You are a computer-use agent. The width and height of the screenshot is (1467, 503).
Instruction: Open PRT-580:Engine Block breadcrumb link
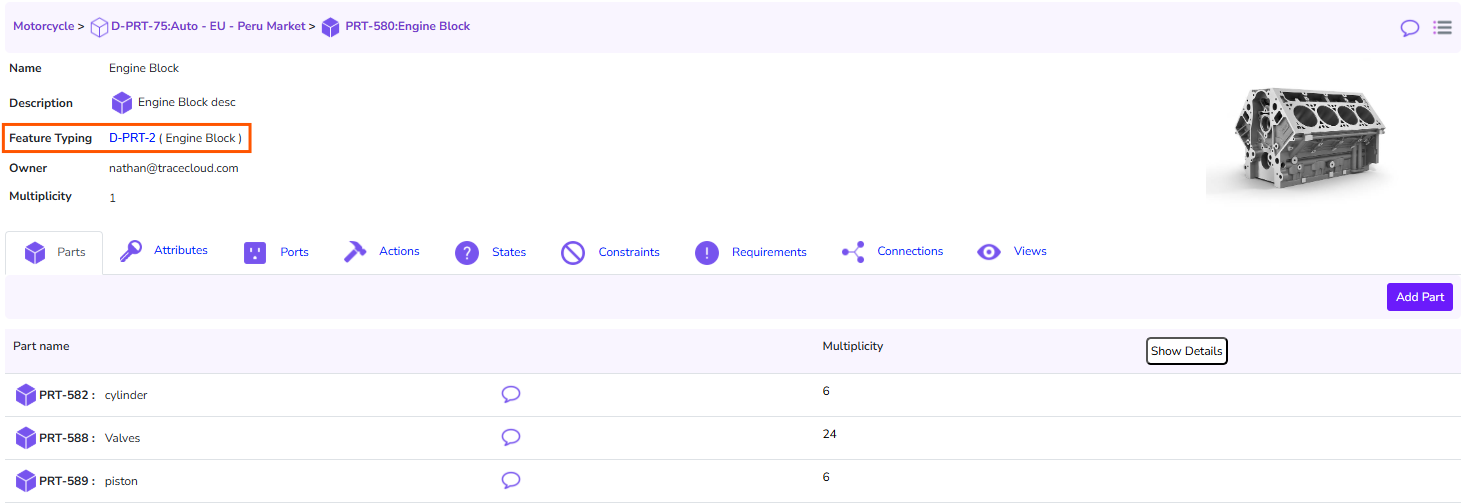tap(407, 26)
